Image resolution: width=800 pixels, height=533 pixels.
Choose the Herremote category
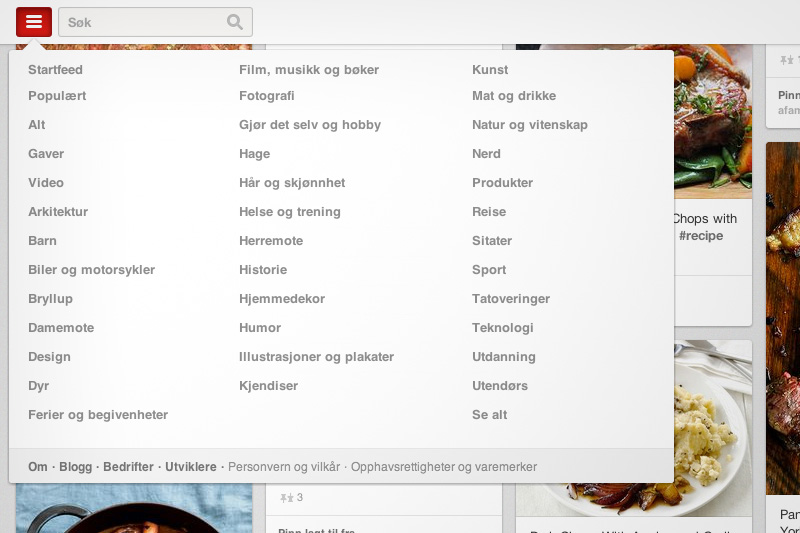point(271,241)
